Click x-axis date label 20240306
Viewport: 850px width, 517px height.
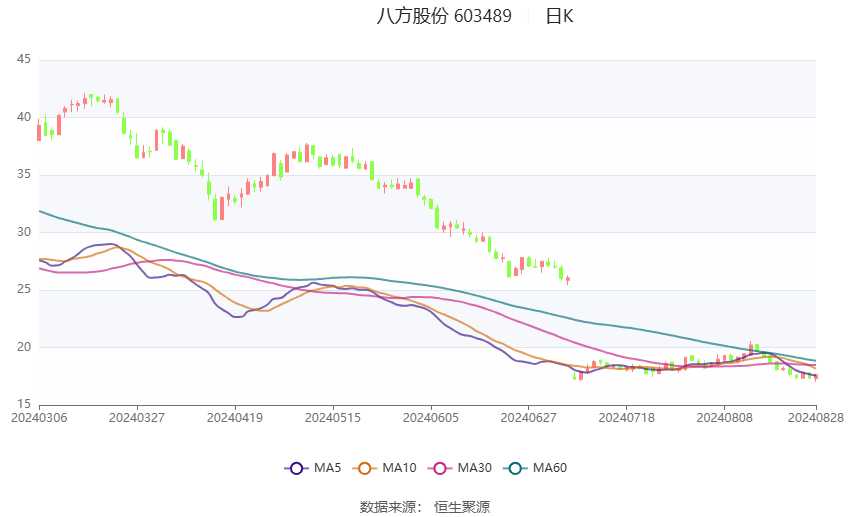(x=39, y=418)
